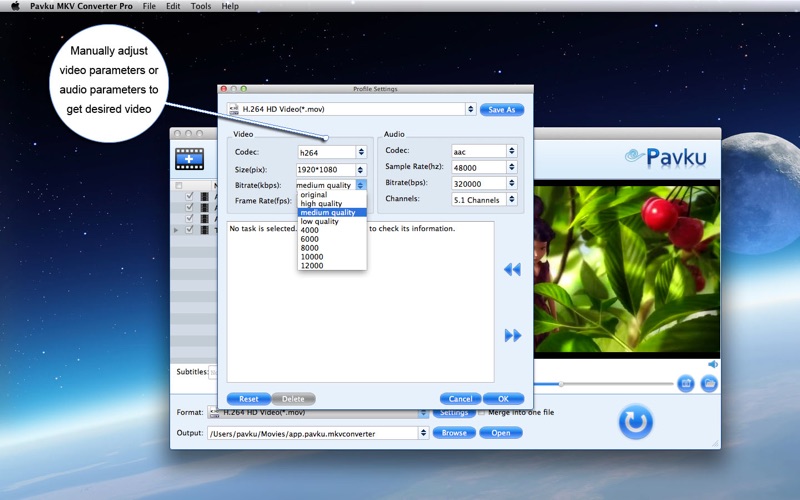Open the Tools menu
800x500 pixels.
tap(201, 6)
